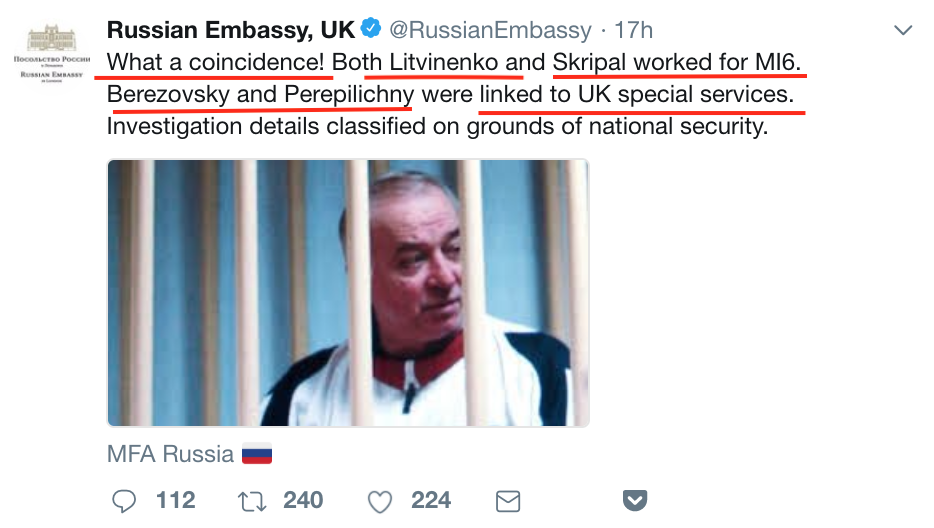Viewport: 934px width, 528px height.
Task: Save tweet using the Pocket icon
Action: pos(636,500)
